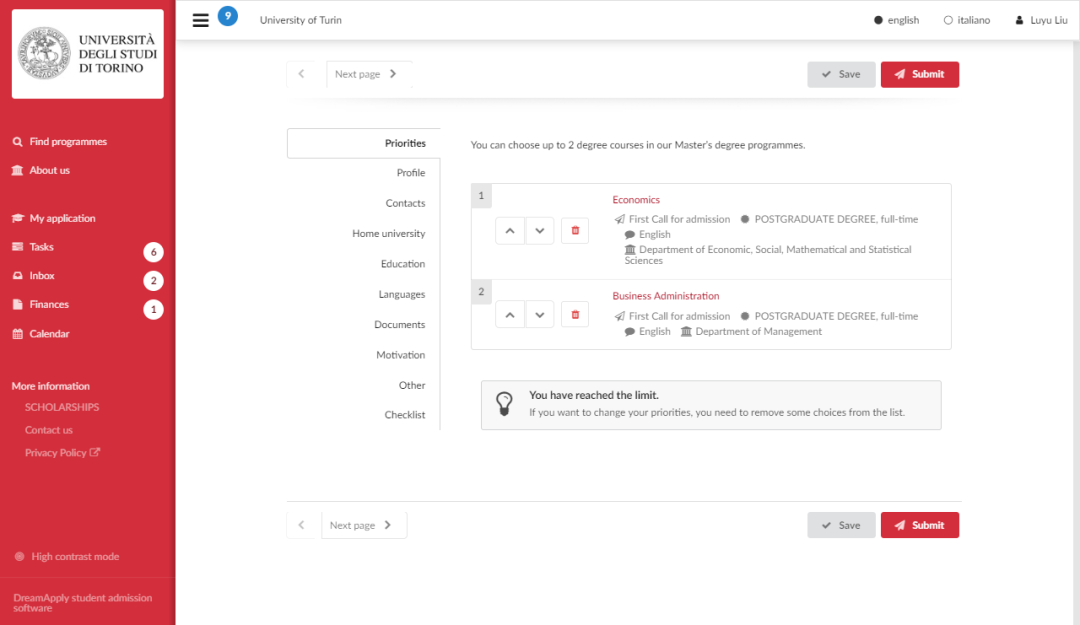Click the bottom Submit button
This screenshot has height=625, width=1080.
[x=920, y=525]
